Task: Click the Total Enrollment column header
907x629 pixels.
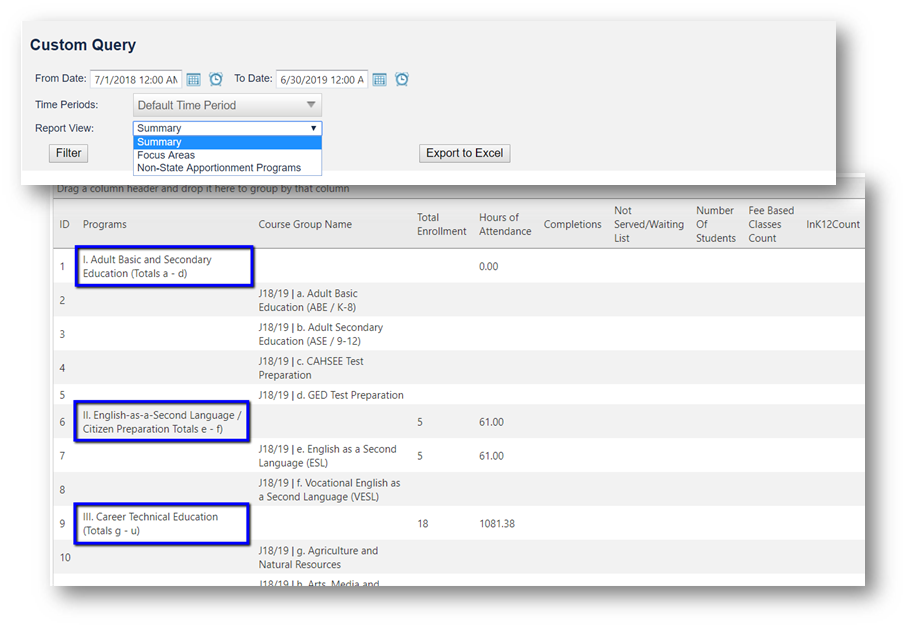Action: click(441, 225)
